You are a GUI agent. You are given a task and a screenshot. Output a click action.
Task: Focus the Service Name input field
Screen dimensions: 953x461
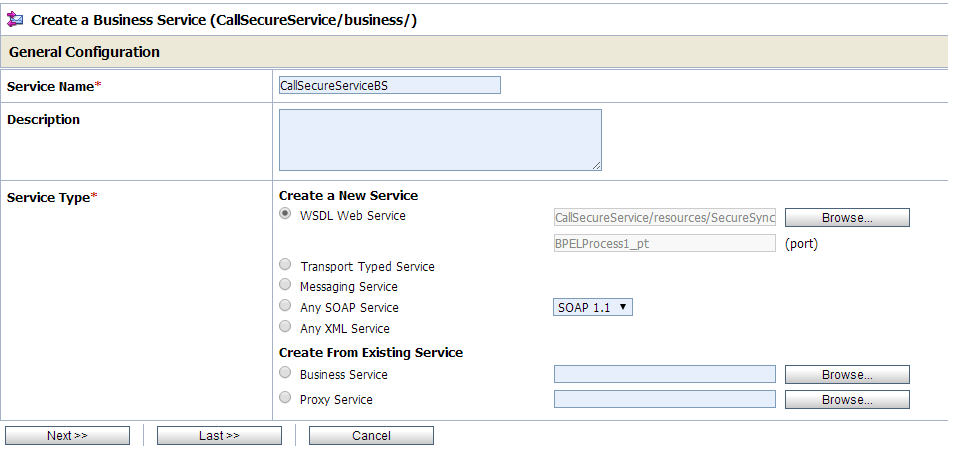point(390,85)
